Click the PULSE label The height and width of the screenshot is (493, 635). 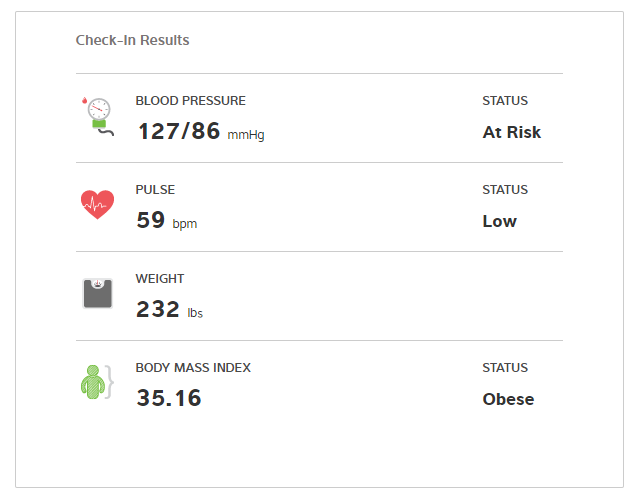(155, 190)
